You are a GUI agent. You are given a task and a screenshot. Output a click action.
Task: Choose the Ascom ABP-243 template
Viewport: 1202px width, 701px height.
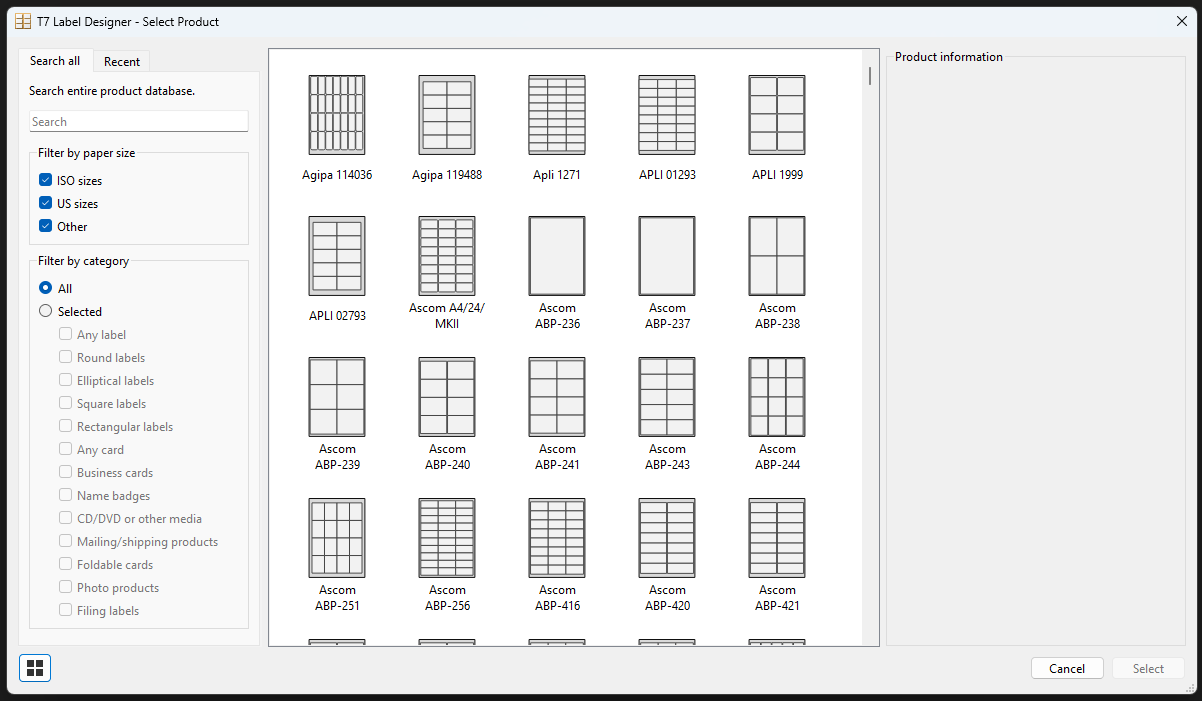click(667, 397)
